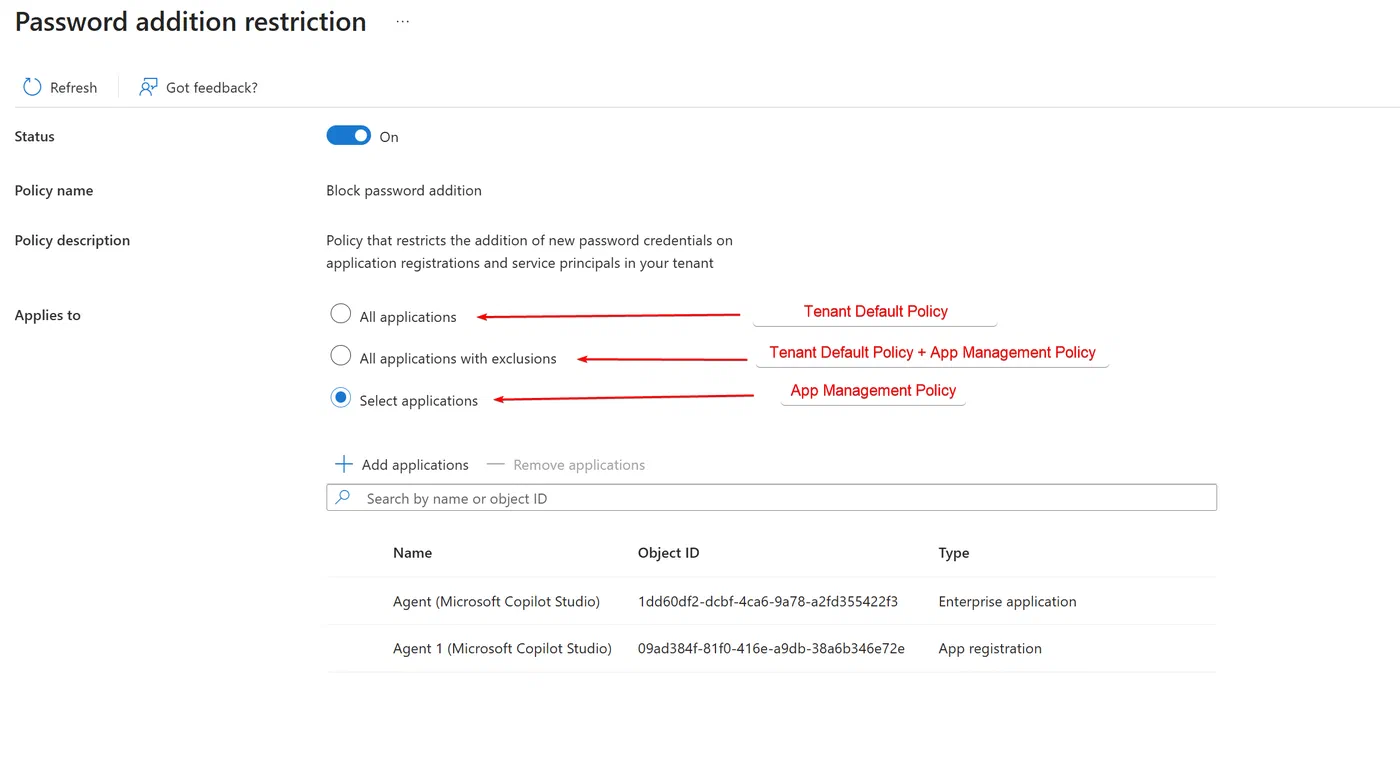Select the Select applications radio button
1400x784 pixels.
341,398
